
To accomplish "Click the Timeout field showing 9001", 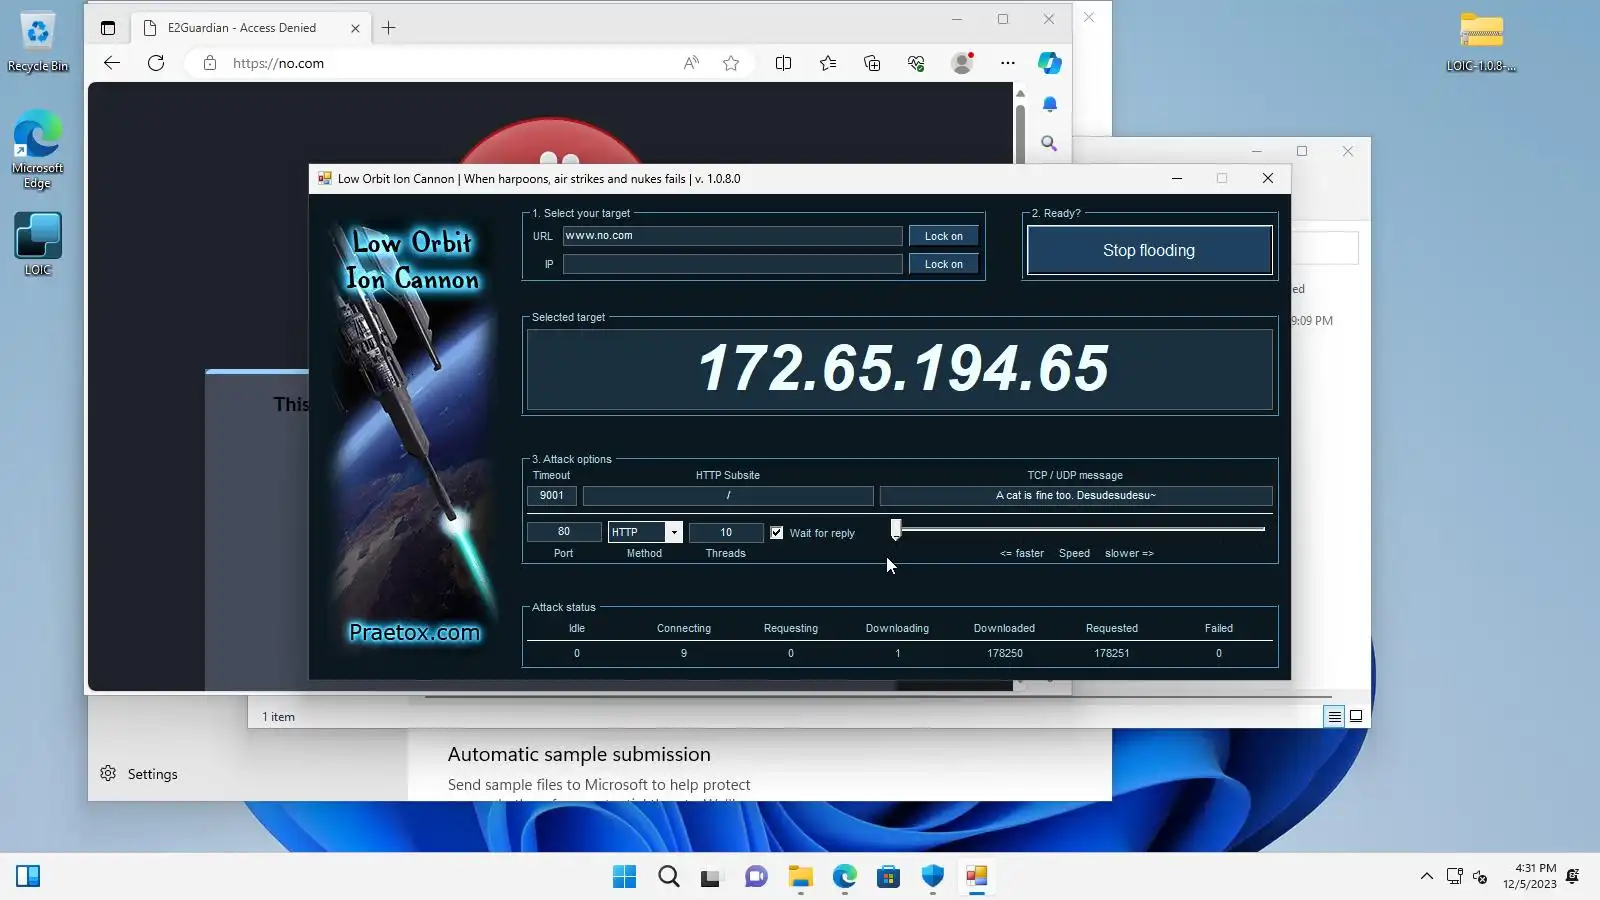I will click(552, 496).
